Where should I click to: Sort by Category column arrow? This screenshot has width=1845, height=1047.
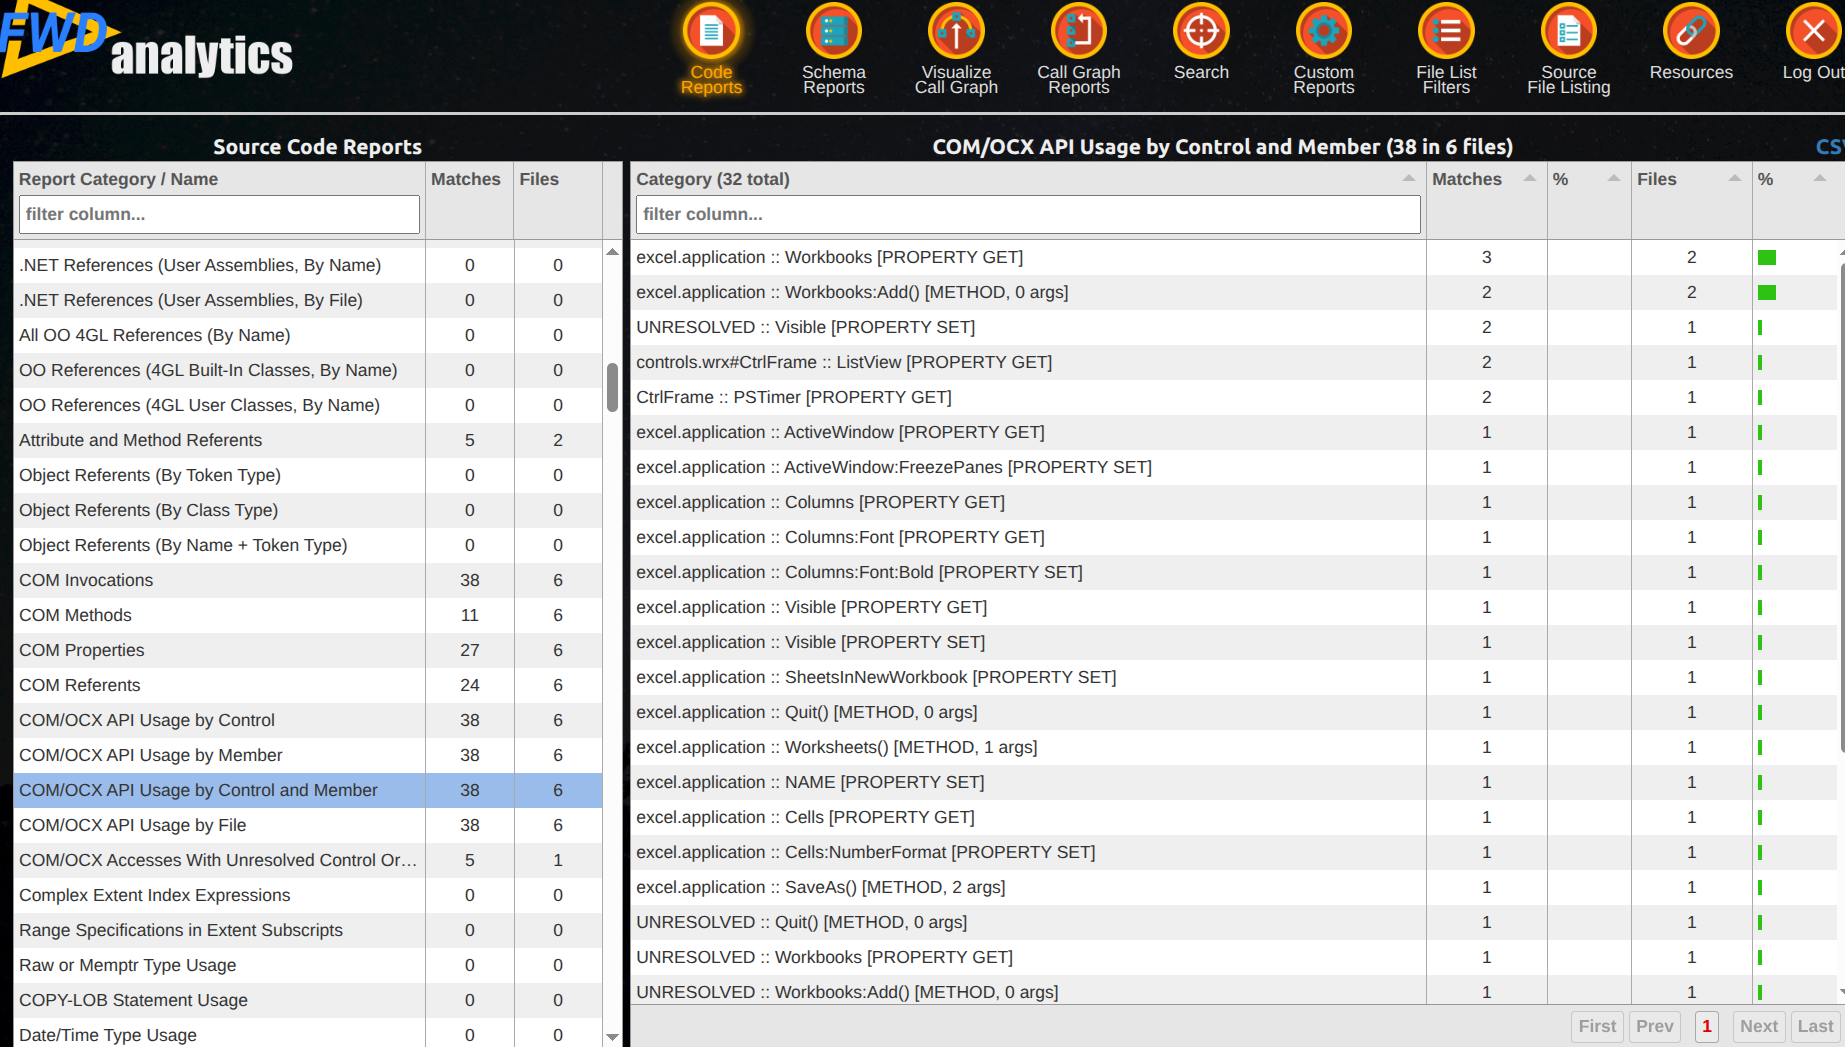[x=1408, y=178]
